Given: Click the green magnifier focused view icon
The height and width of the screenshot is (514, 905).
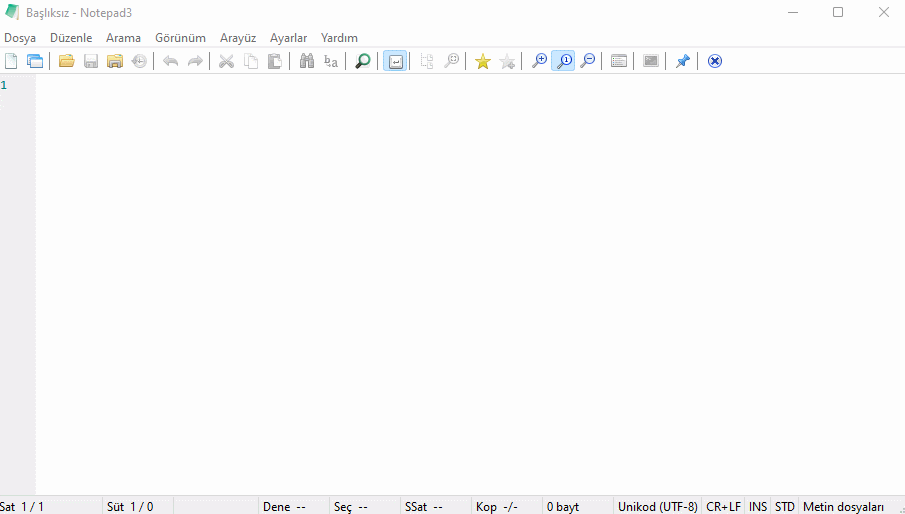Looking at the screenshot, I should [362, 61].
